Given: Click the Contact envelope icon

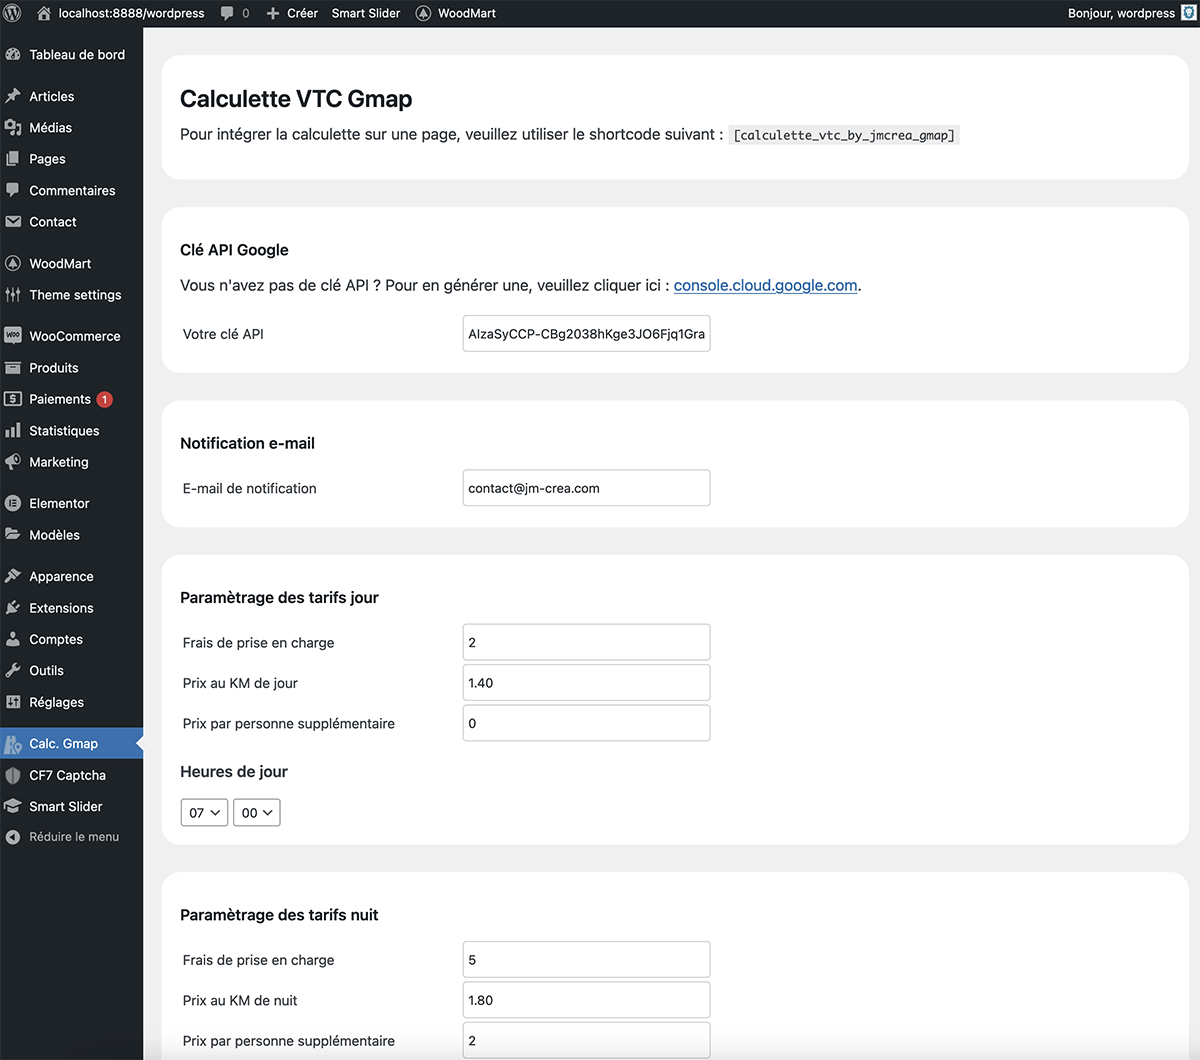Looking at the screenshot, I should pyautogui.click(x=13, y=222).
